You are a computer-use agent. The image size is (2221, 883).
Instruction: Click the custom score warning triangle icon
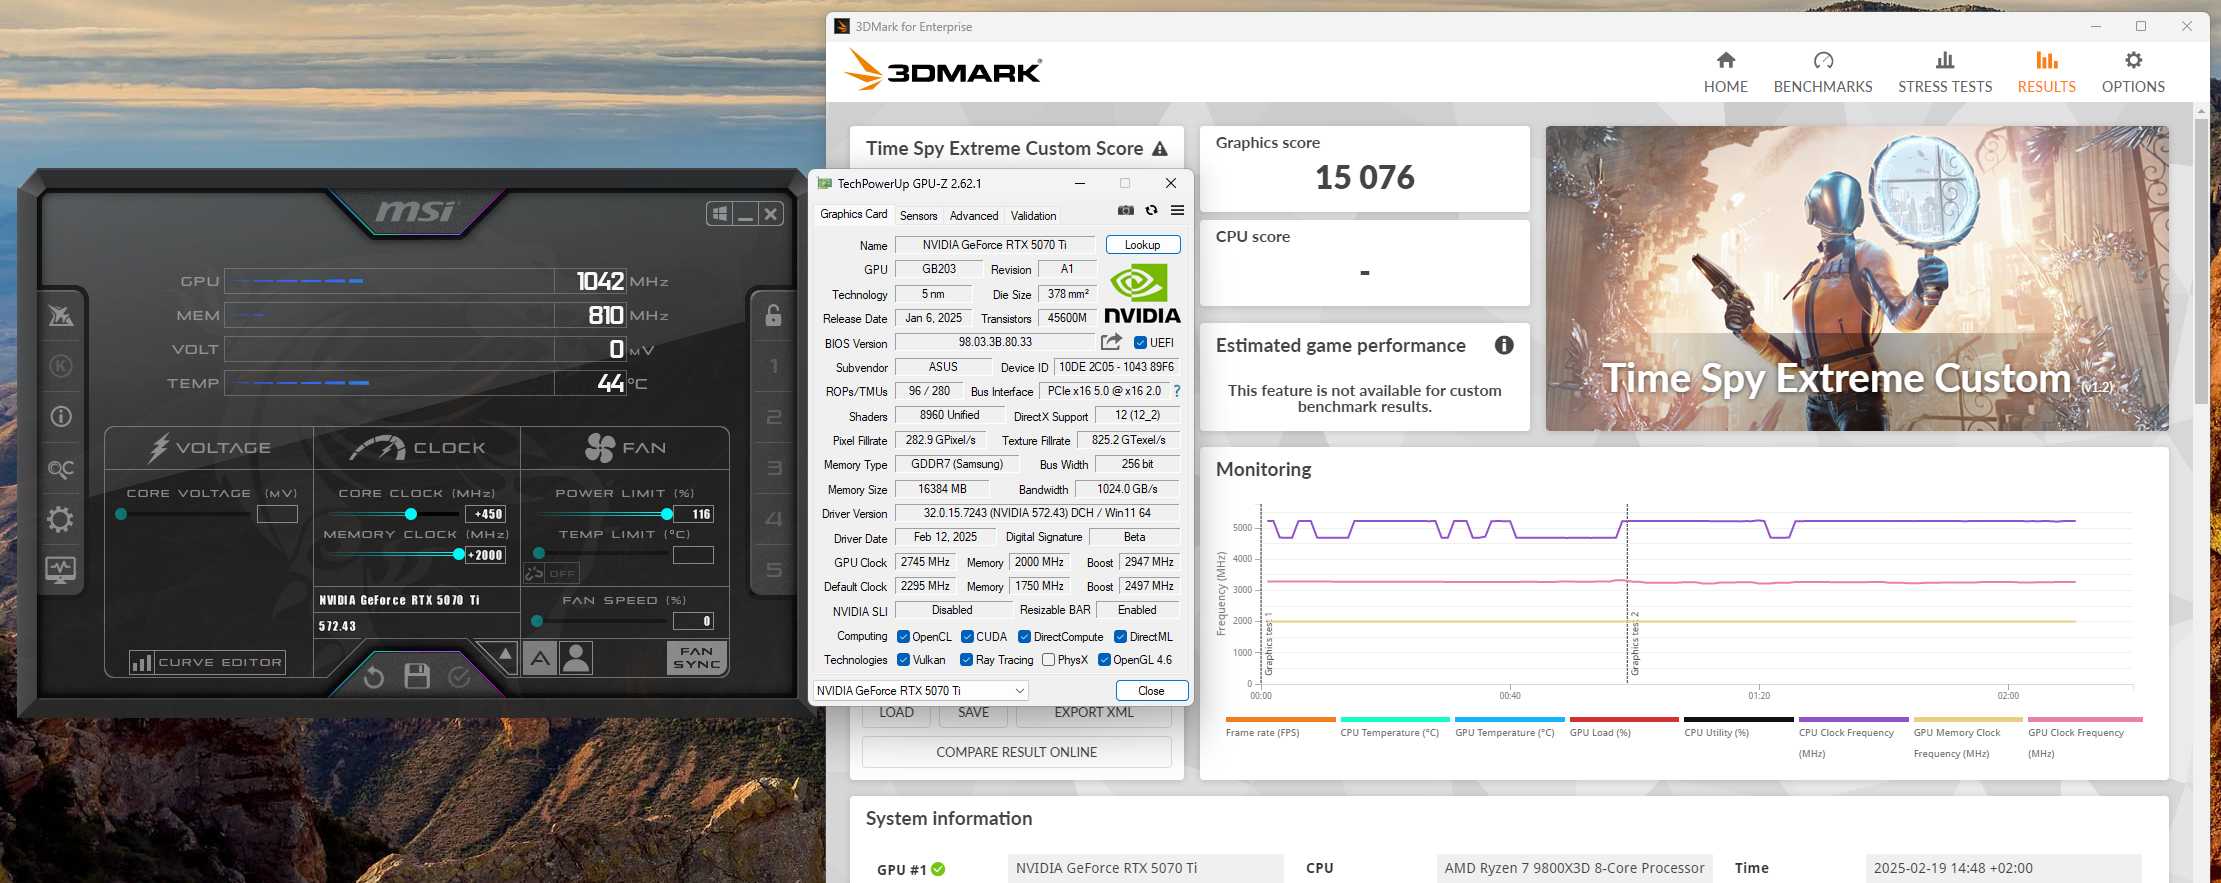1160,149
